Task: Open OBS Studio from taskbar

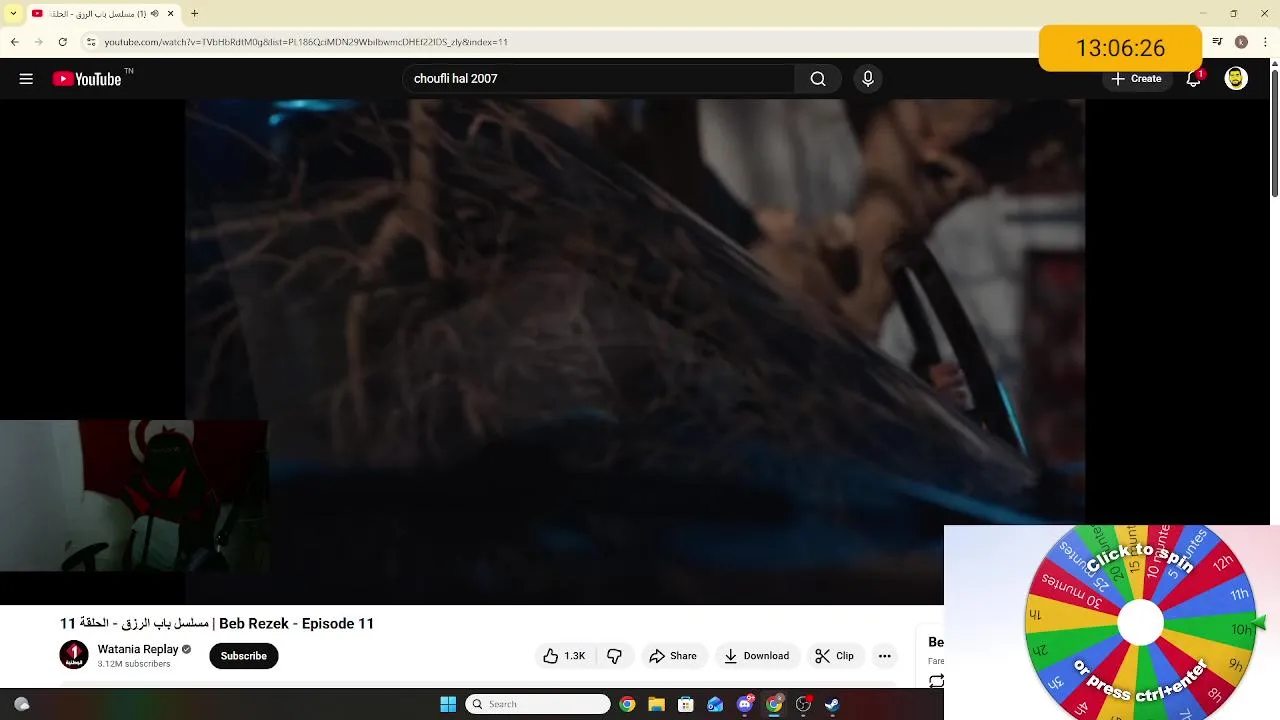Action: (803, 704)
